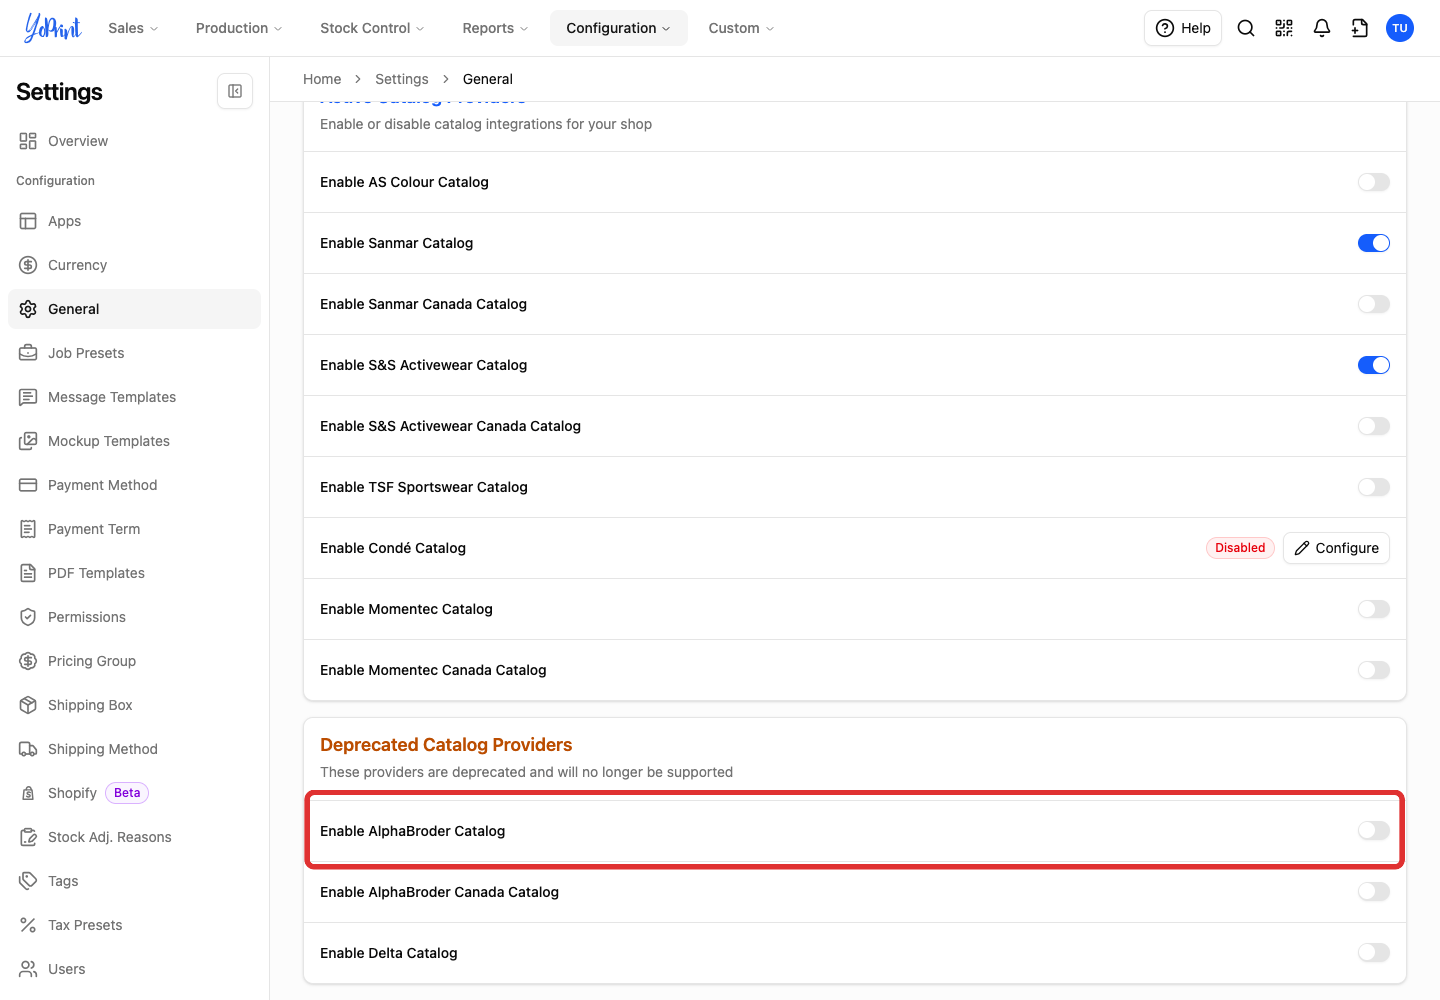Open Job Presets settings
The height and width of the screenshot is (1000, 1440).
pyautogui.click(x=134, y=353)
